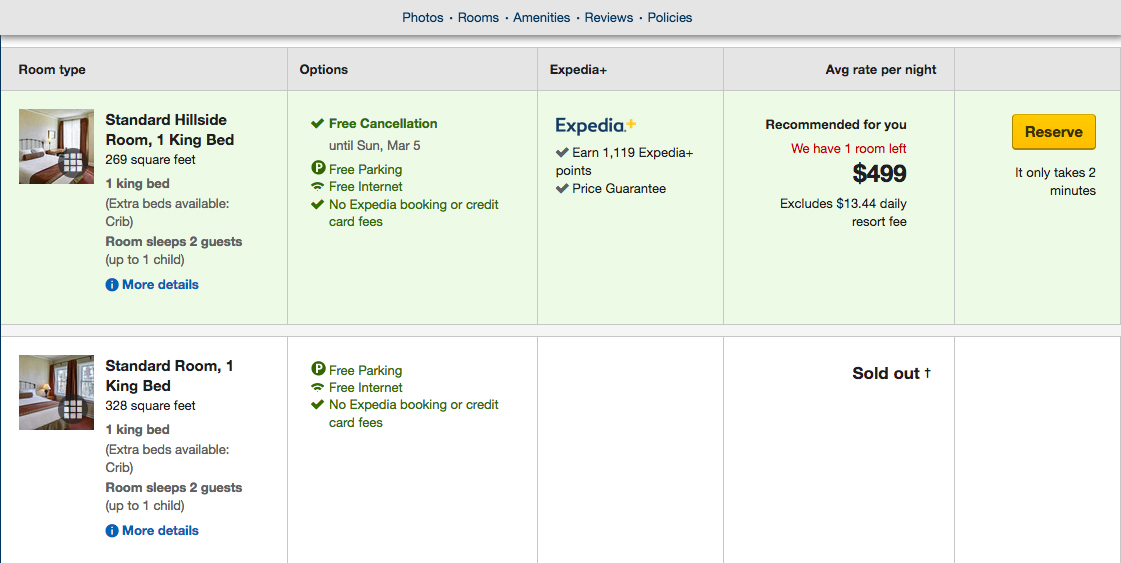The height and width of the screenshot is (563, 1121).
Task: Jump to the Rooms section
Action: [x=478, y=17]
